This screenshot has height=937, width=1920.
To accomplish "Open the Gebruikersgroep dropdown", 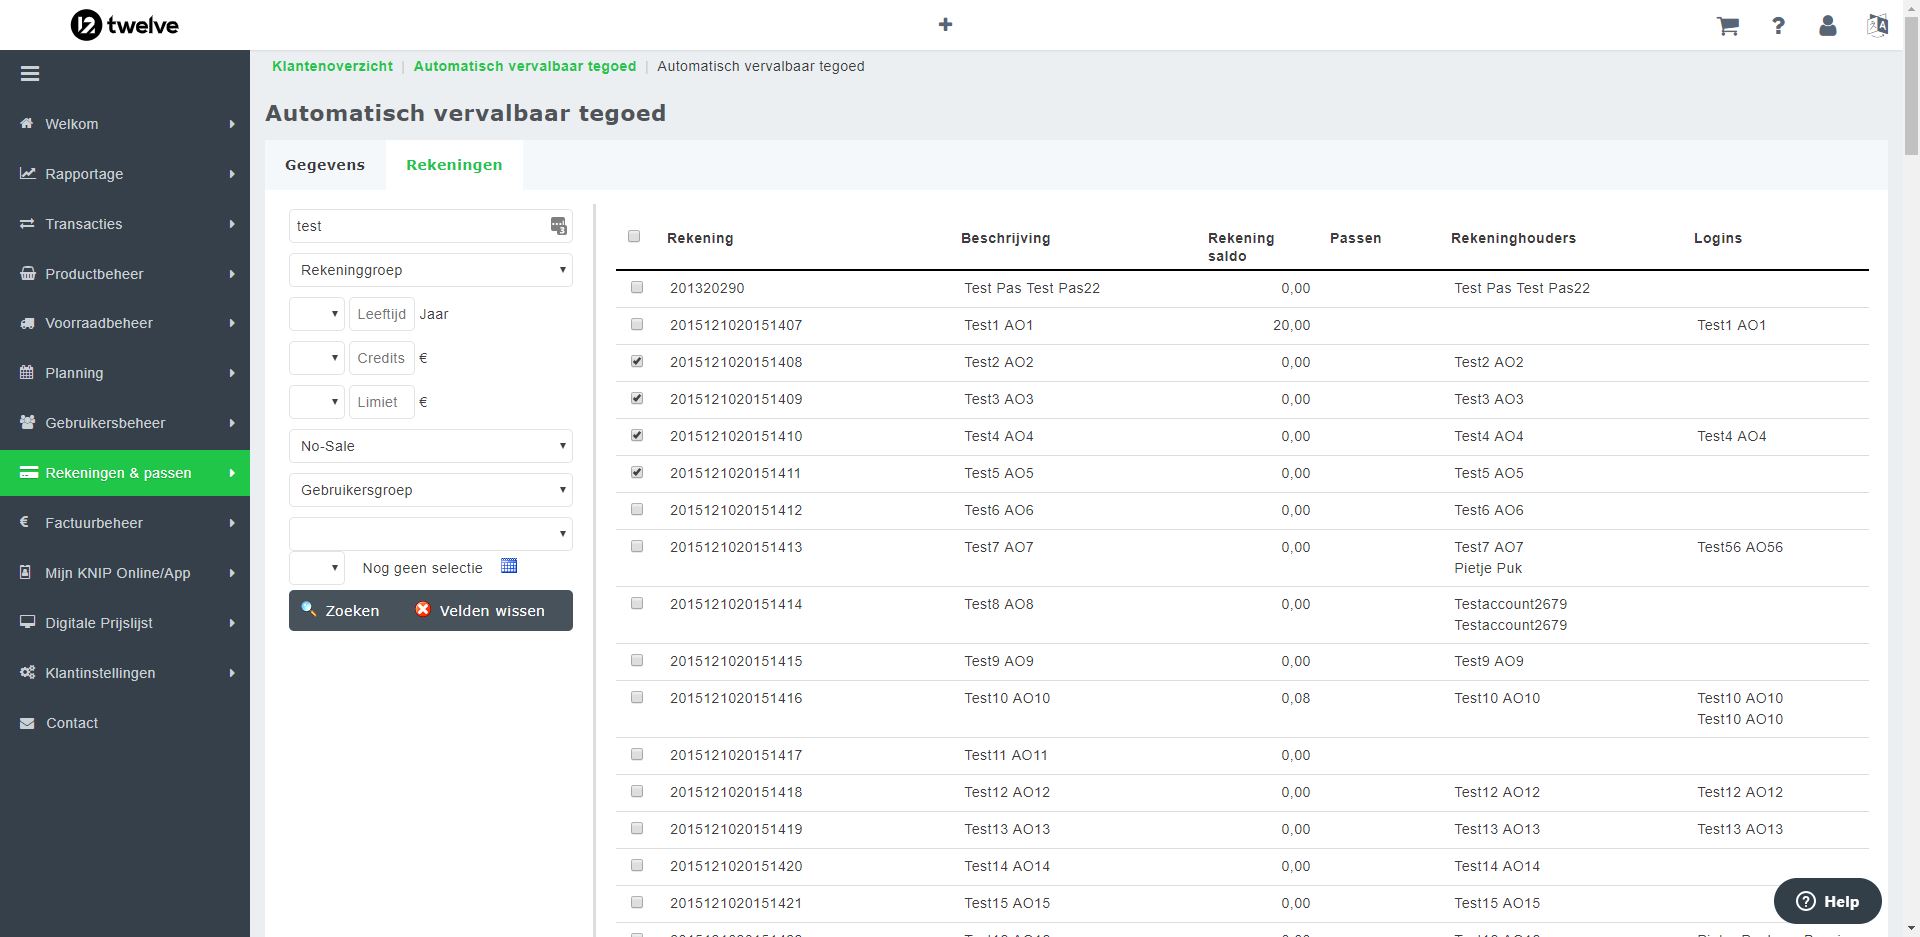I will (430, 490).
